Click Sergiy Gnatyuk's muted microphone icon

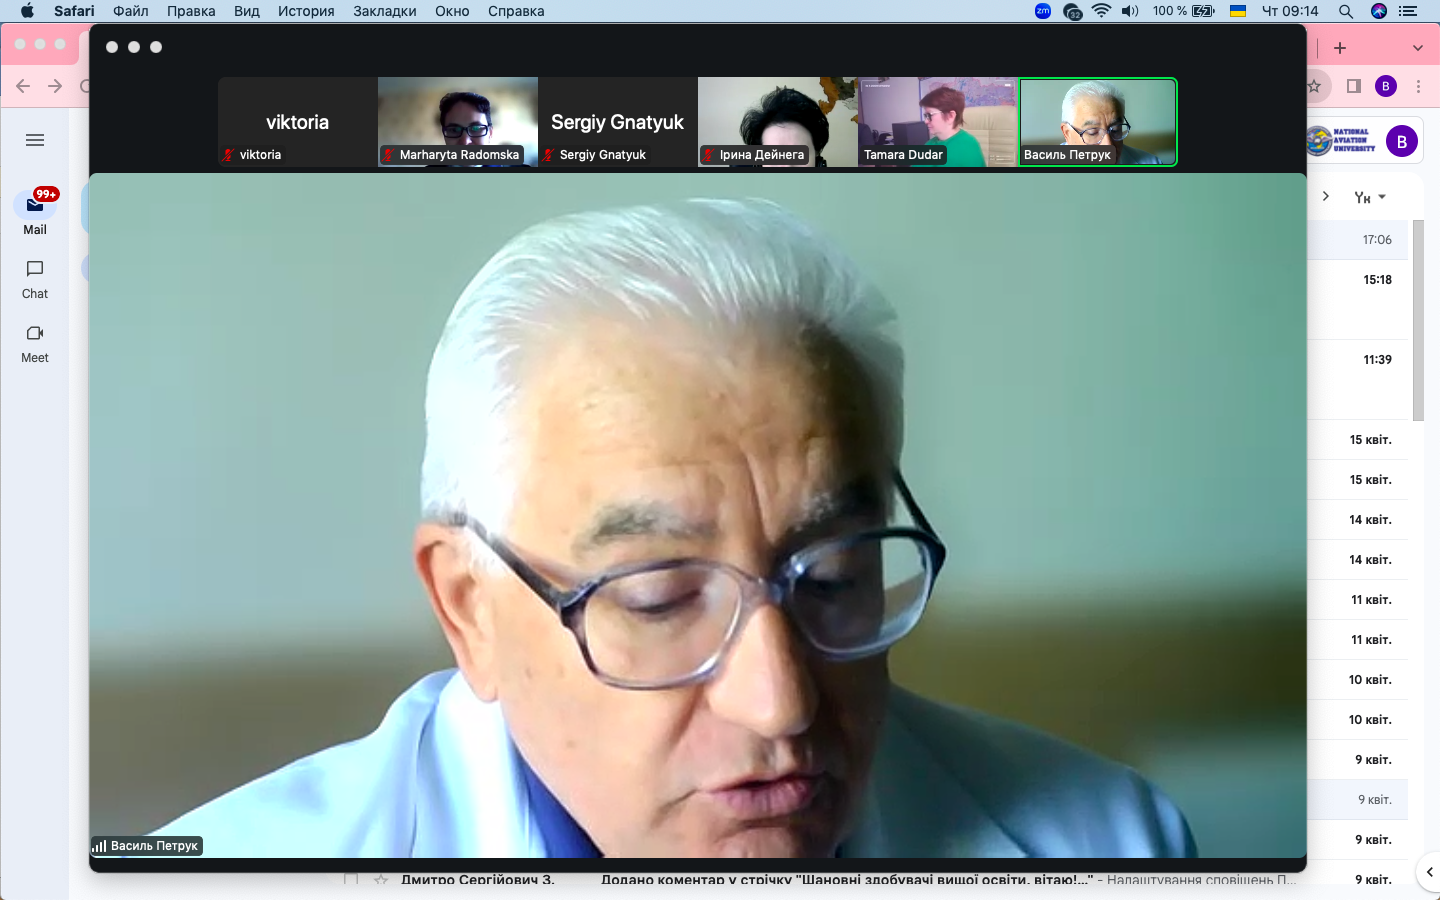(549, 155)
